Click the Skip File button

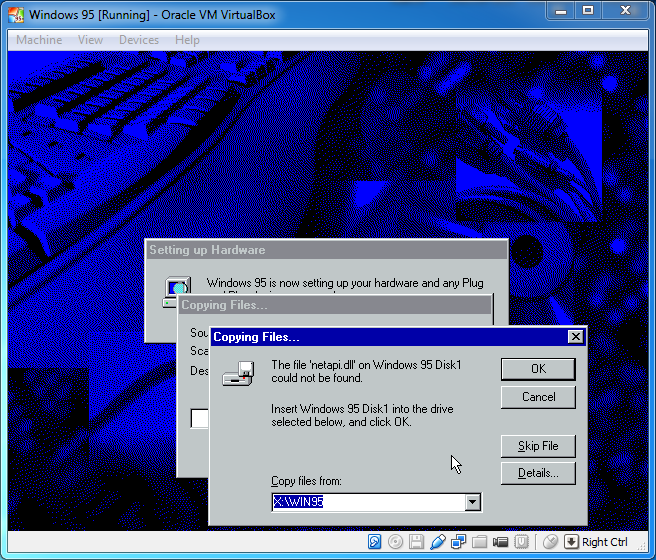(x=538, y=446)
